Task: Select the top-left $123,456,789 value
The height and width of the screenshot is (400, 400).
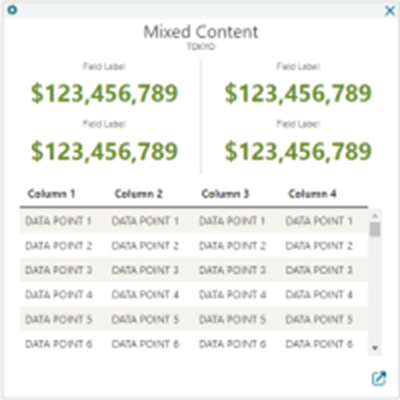Action: tap(104, 93)
